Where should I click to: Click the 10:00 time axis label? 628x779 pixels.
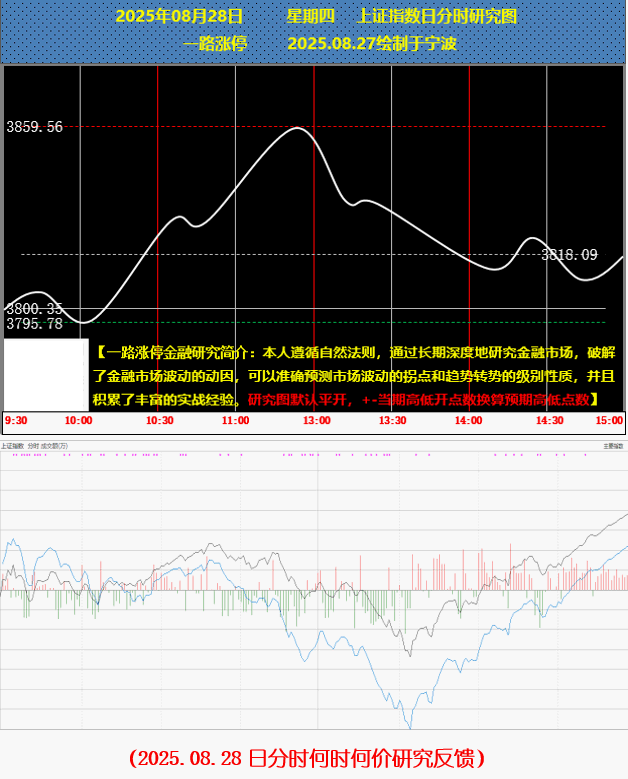pyautogui.click(x=78, y=420)
